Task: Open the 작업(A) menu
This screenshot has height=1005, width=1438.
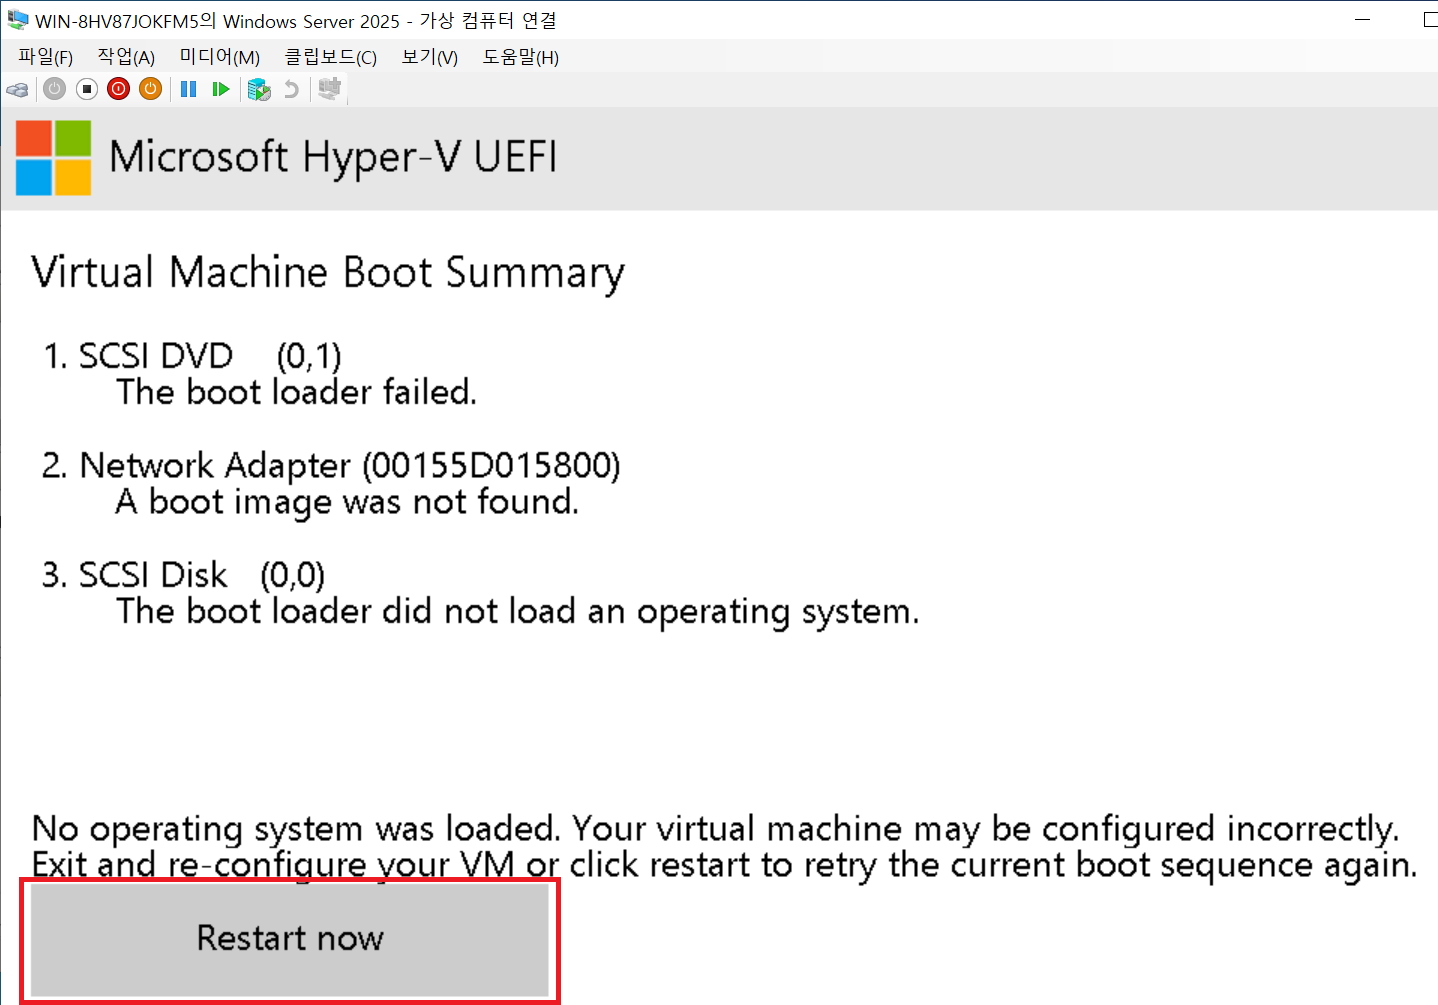Action: [x=126, y=57]
